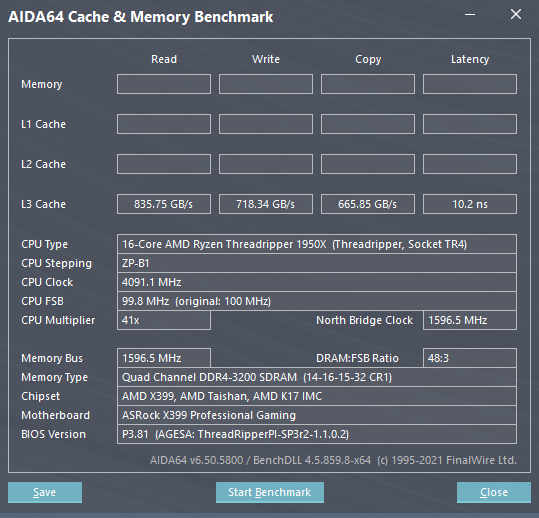Screen dimensions: 539x518
Task: Click the Close button at bottom
Action: click(x=494, y=492)
